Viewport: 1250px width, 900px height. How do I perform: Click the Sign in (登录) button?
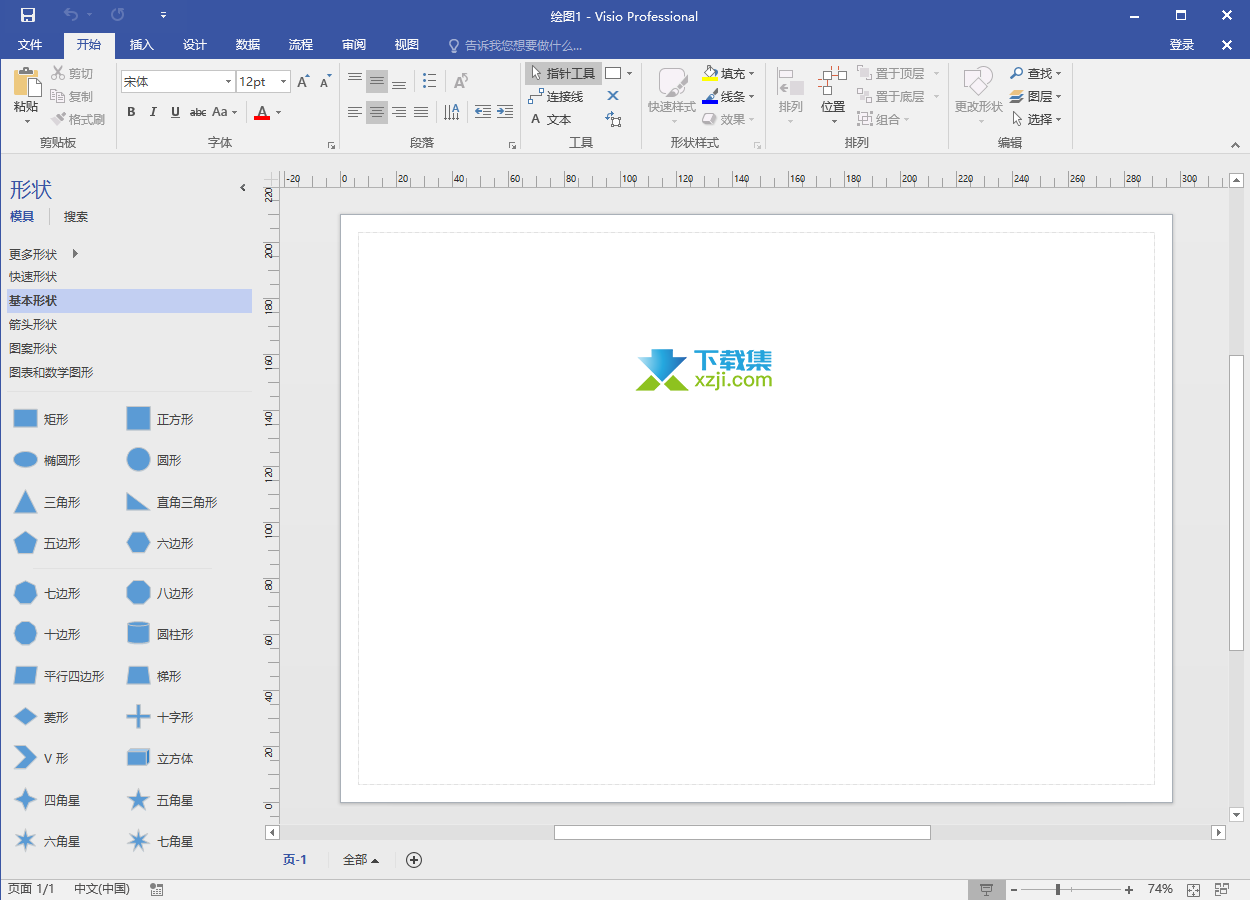(x=1182, y=45)
